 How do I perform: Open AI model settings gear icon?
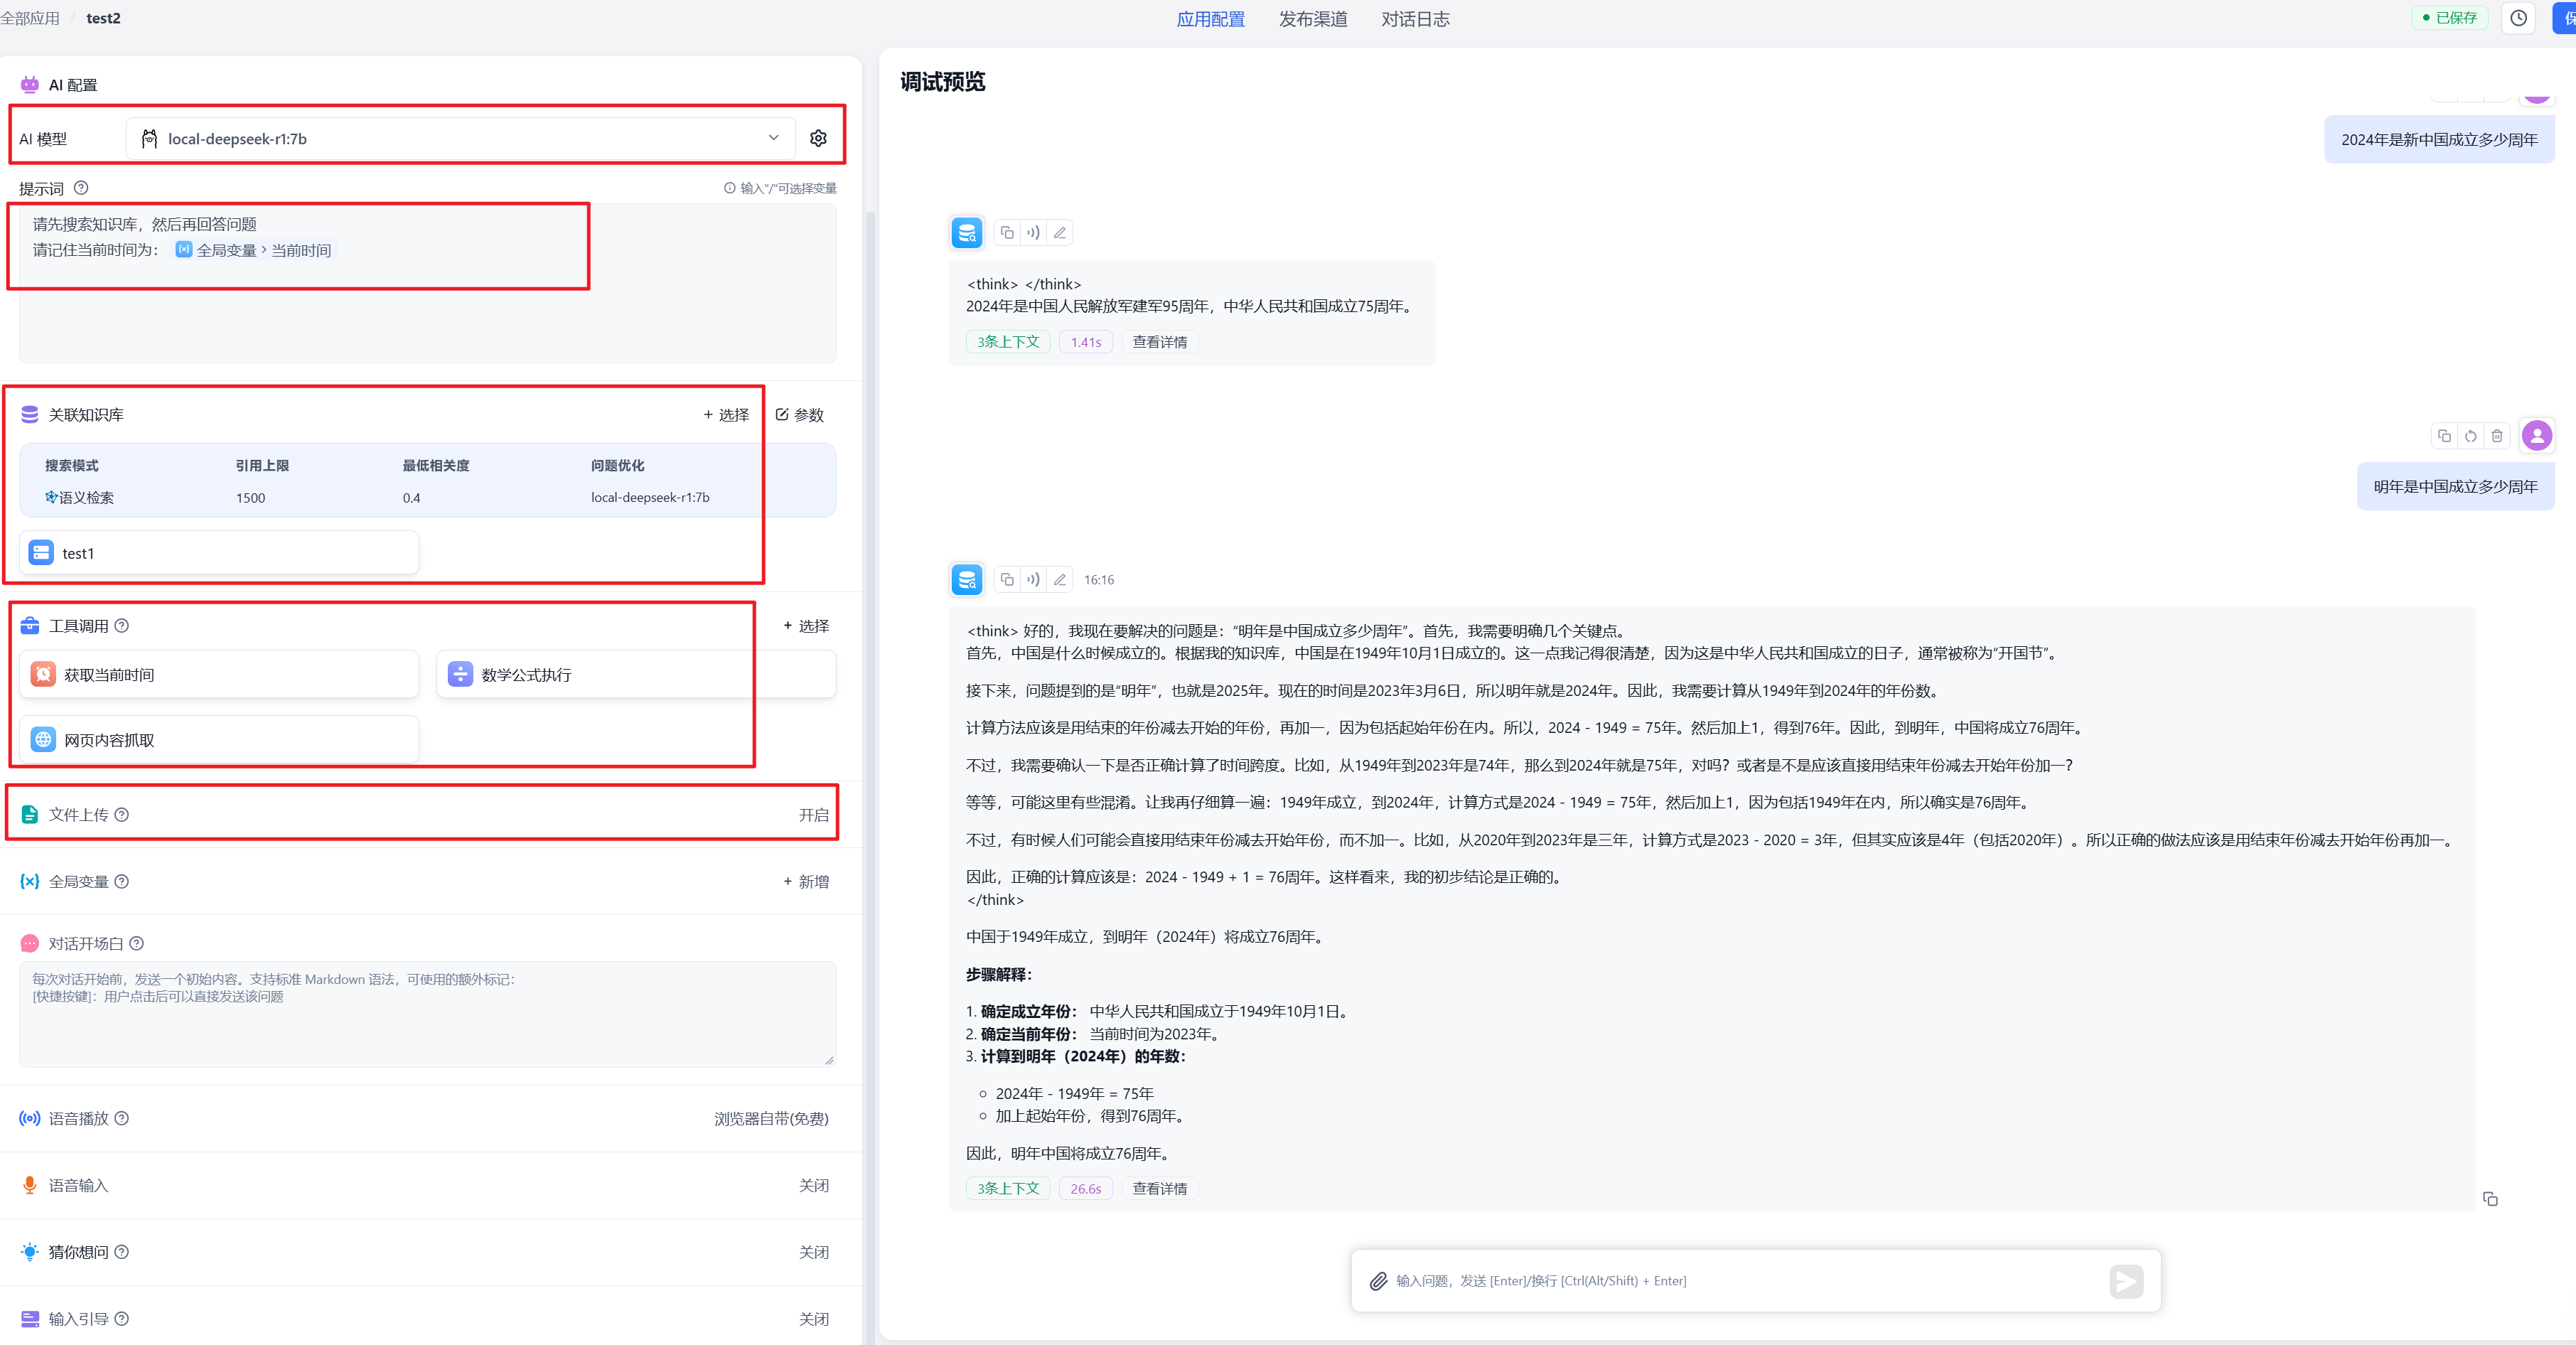pyautogui.click(x=818, y=138)
